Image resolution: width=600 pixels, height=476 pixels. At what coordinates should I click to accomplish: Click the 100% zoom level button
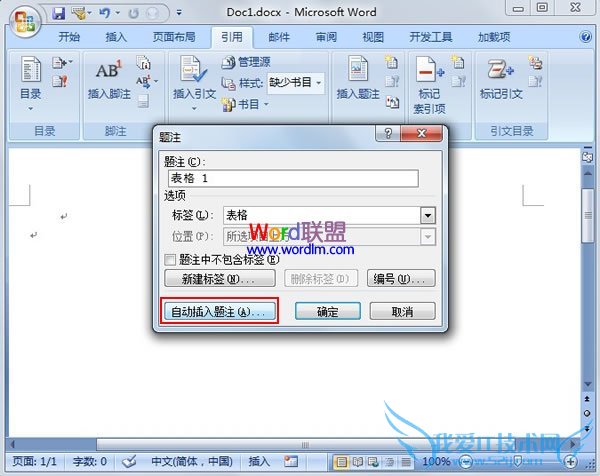pos(436,462)
